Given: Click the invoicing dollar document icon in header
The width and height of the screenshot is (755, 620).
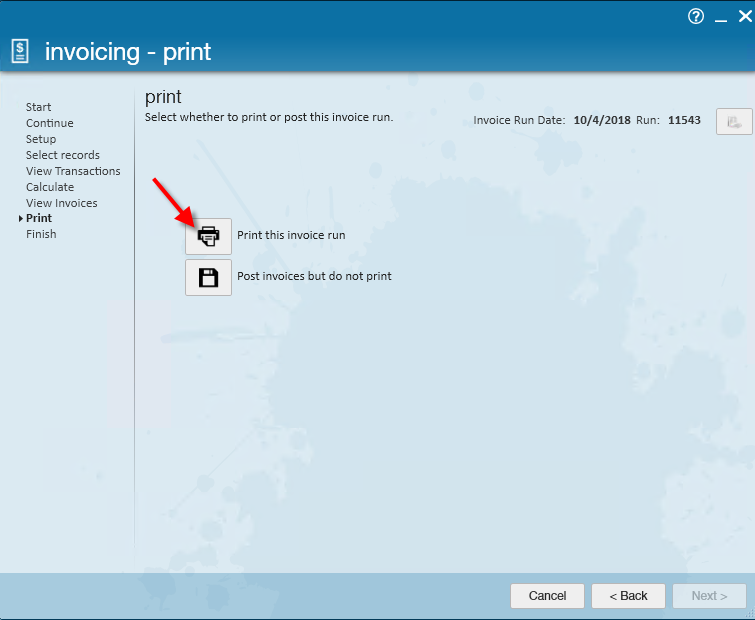Looking at the screenshot, I should pyautogui.click(x=20, y=52).
